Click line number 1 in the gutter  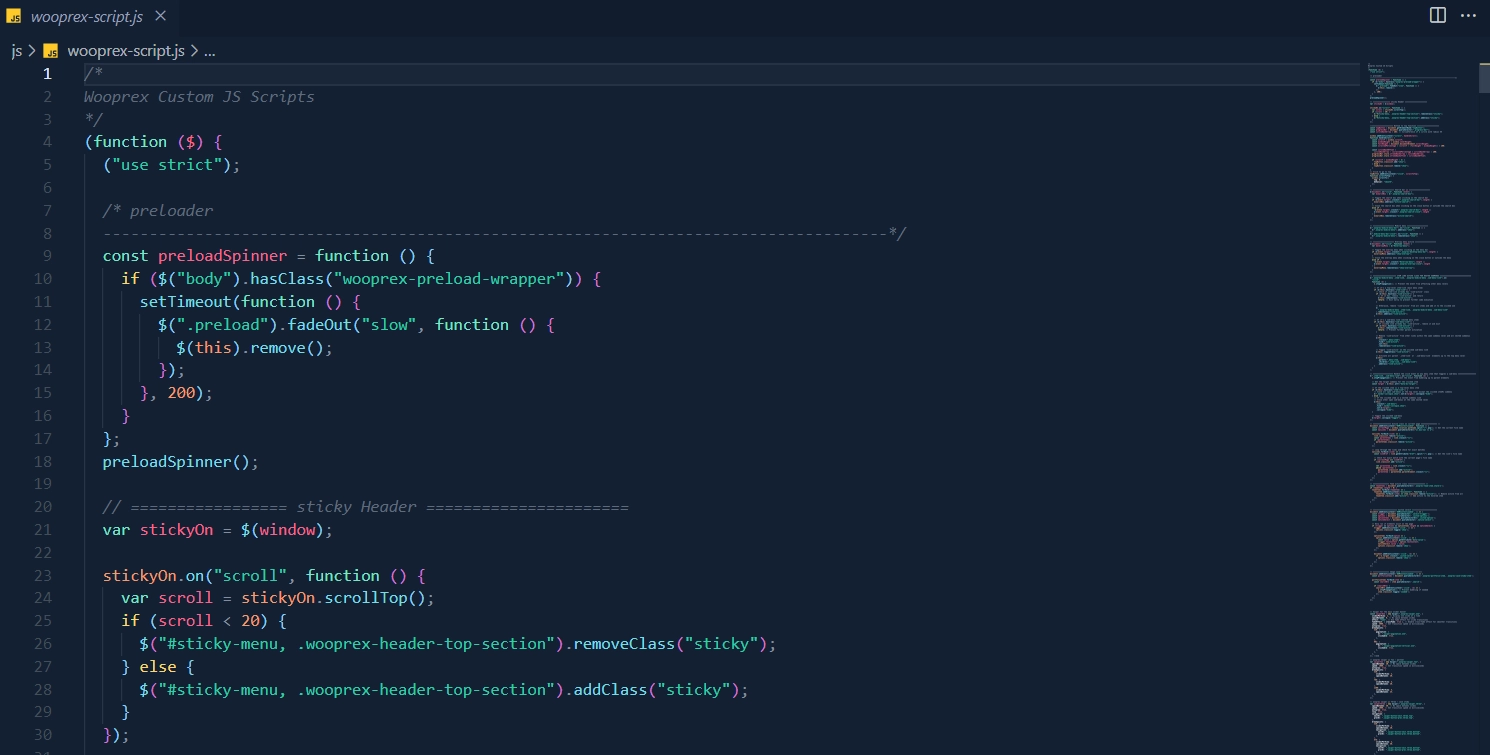pos(46,74)
